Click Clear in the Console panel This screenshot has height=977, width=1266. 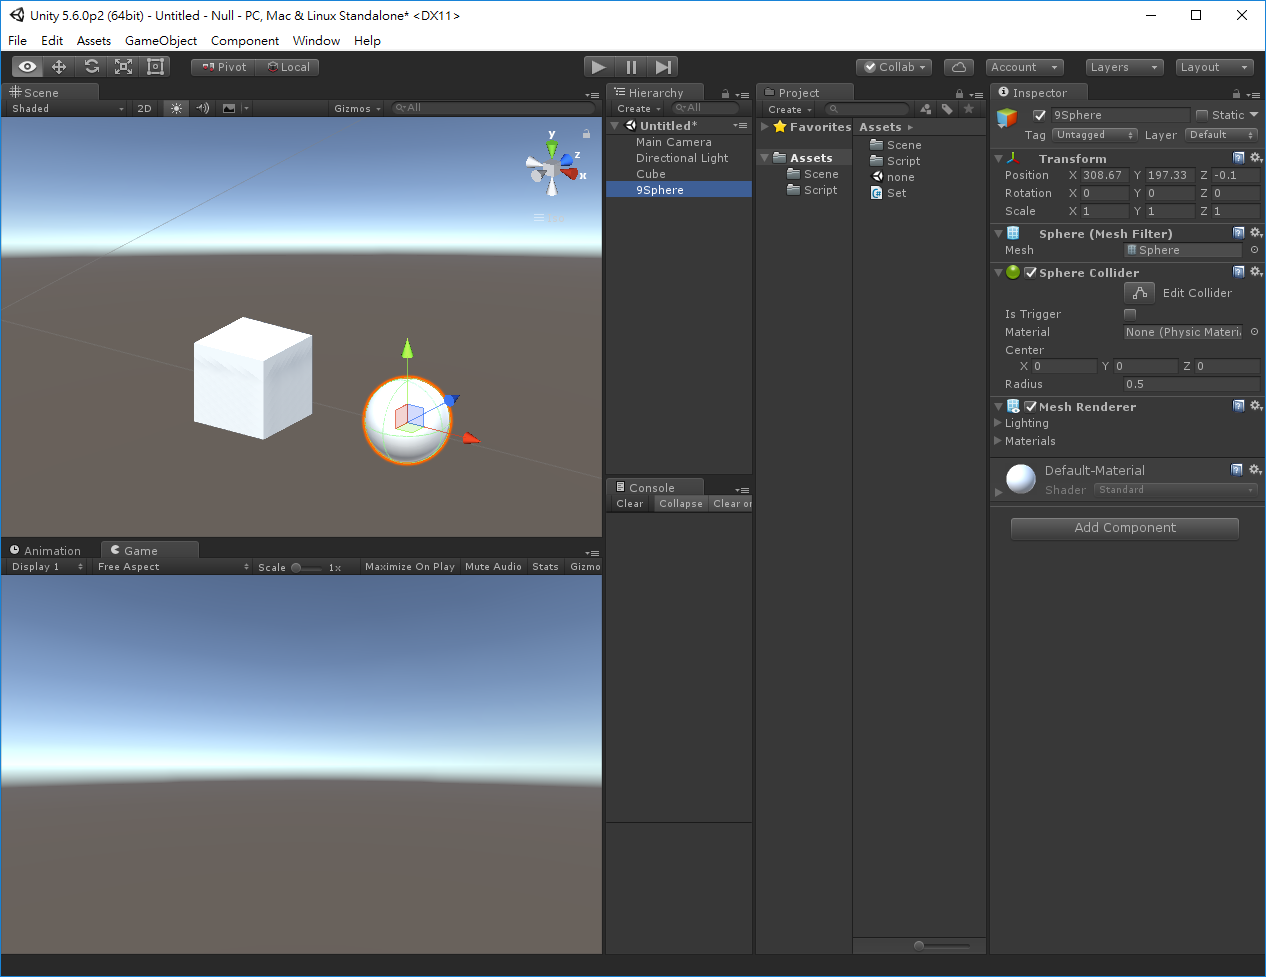(x=629, y=503)
